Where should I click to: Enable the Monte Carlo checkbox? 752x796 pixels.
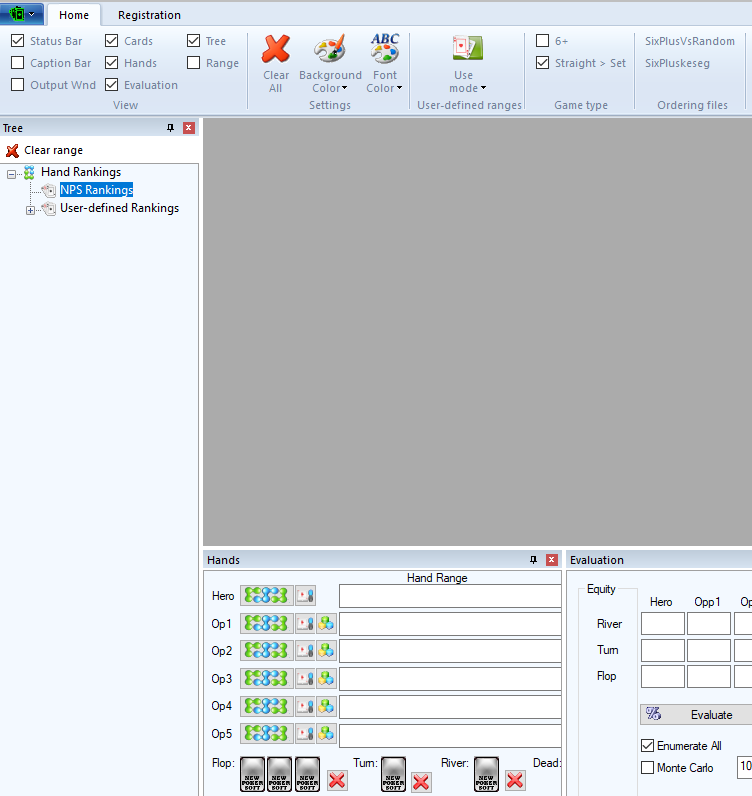[x=647, y=768]
